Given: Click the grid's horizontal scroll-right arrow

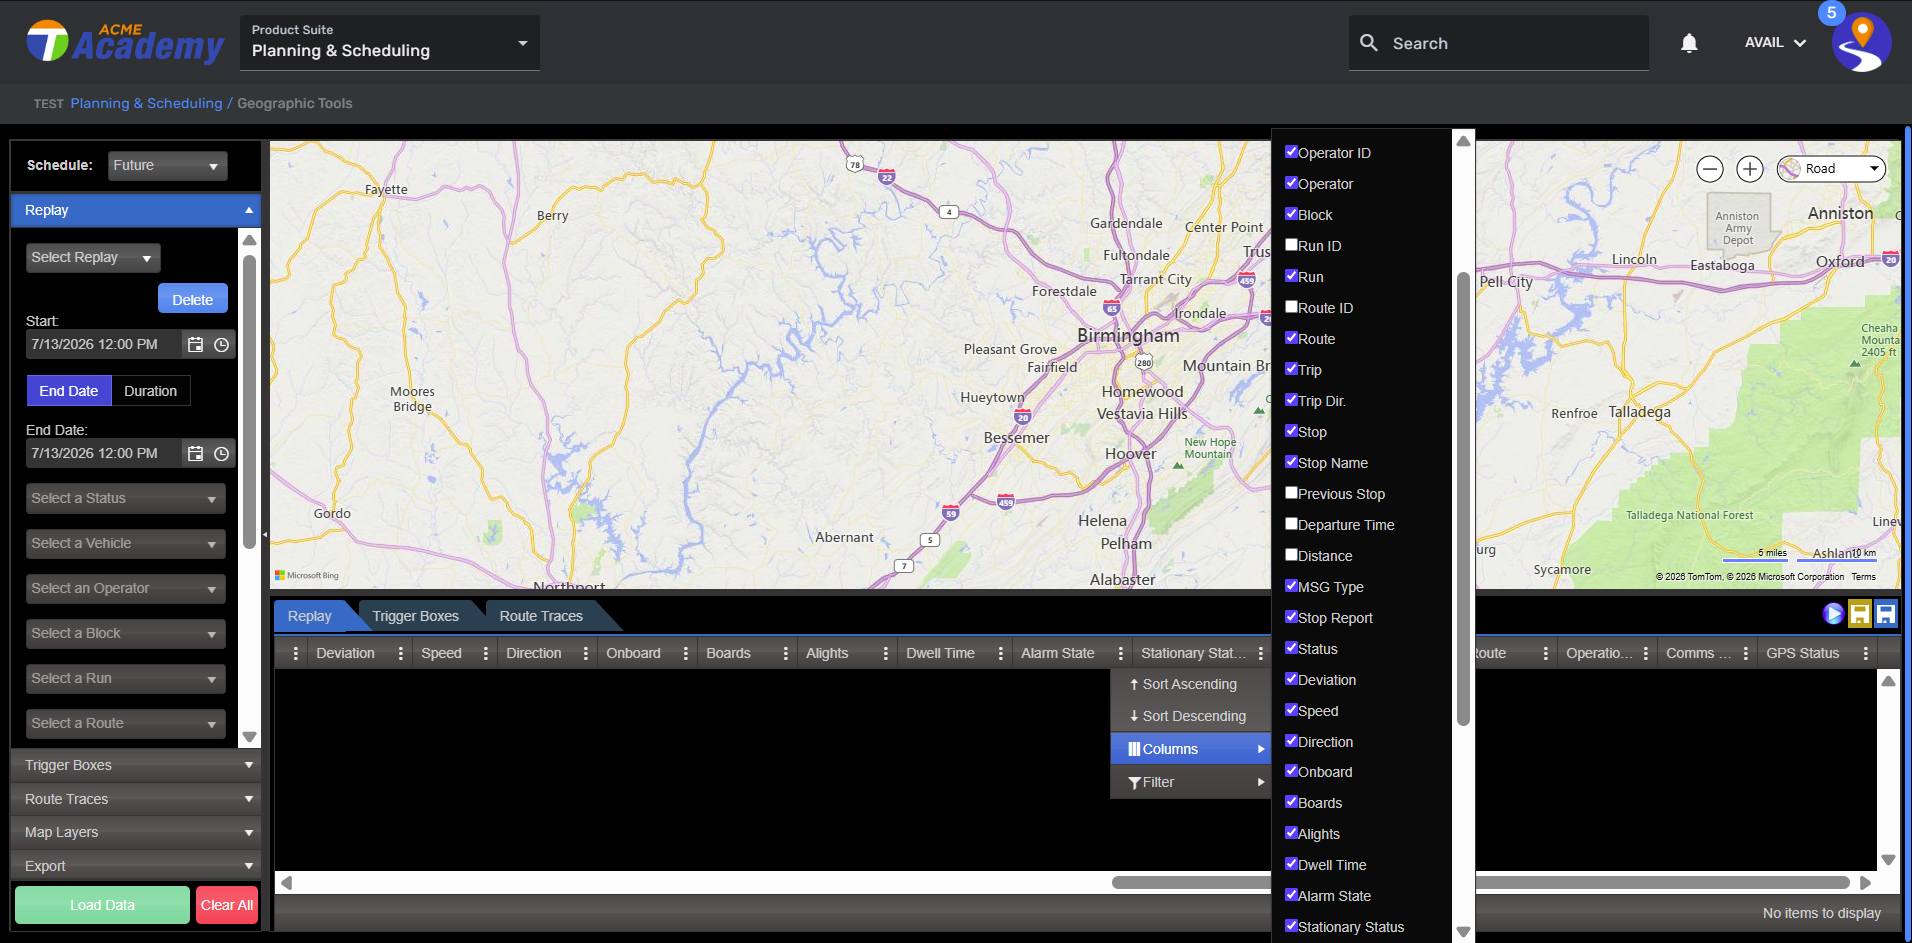Looking at the screenshot, I should coord(1865,883).
